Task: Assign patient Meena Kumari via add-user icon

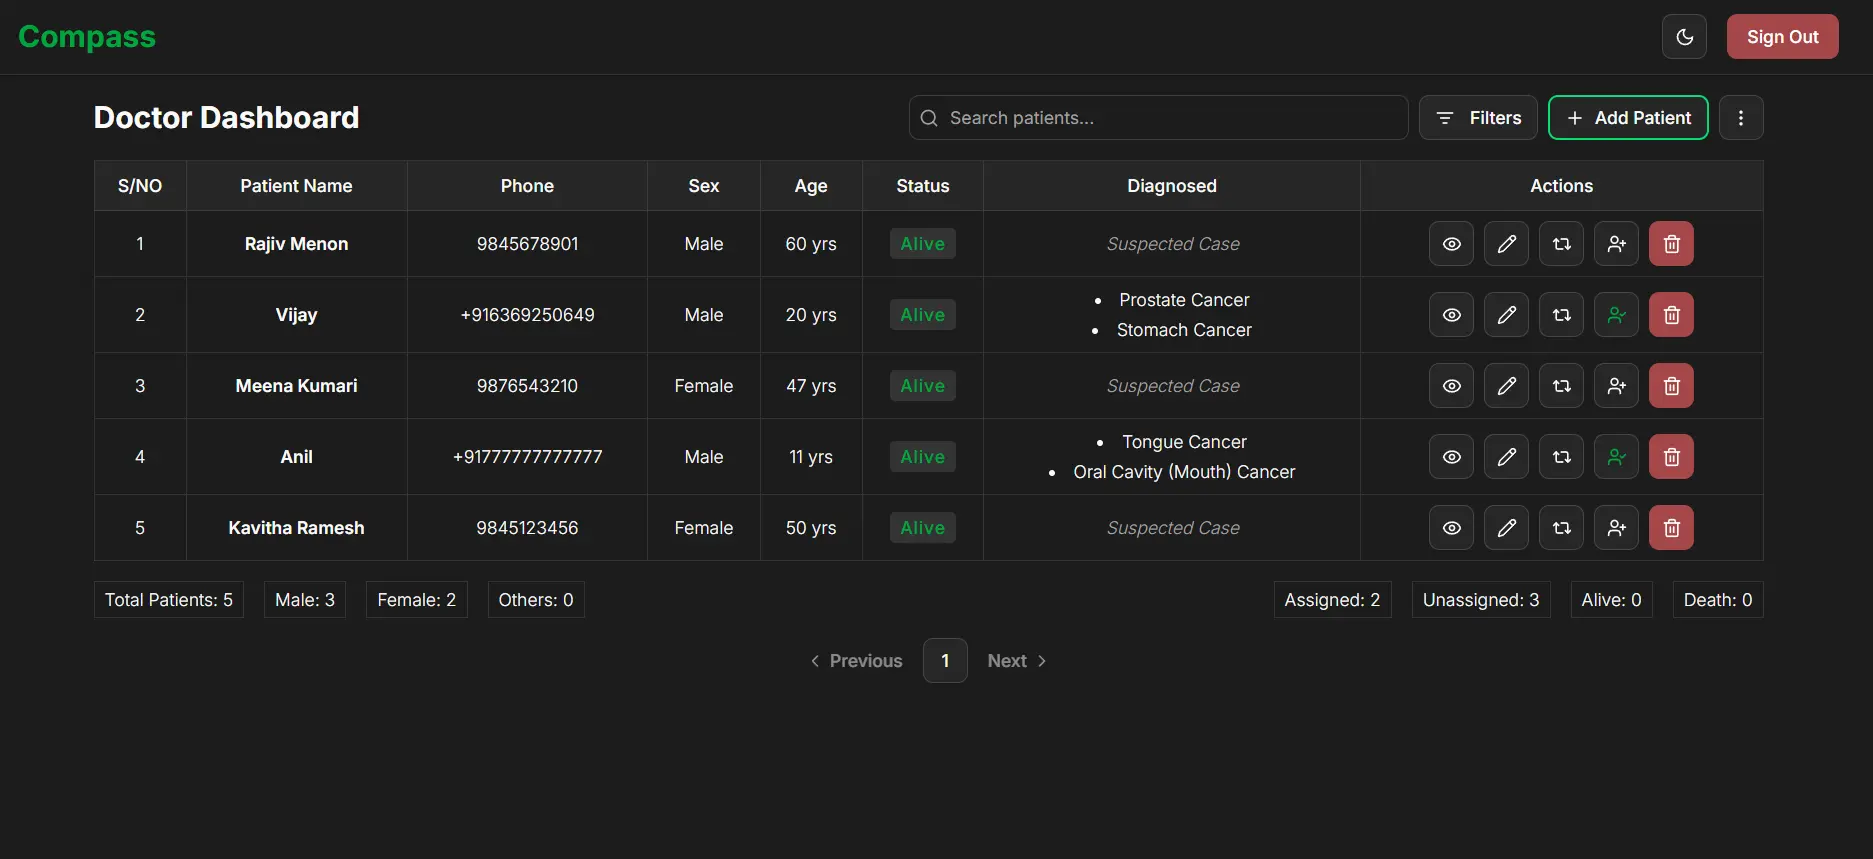Action: 1616,386
